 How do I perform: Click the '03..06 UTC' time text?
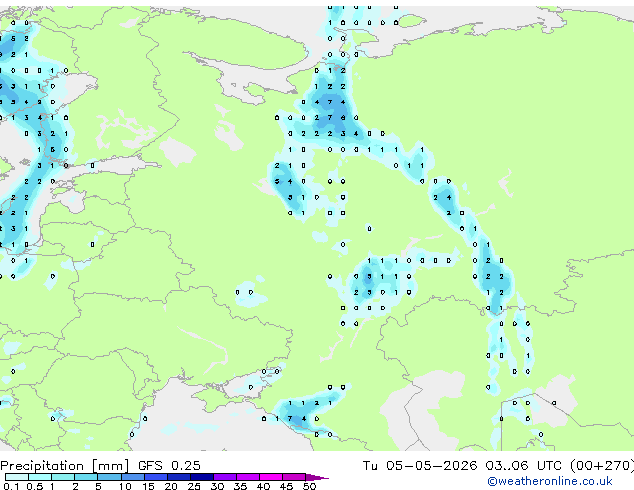coord(524,466)
